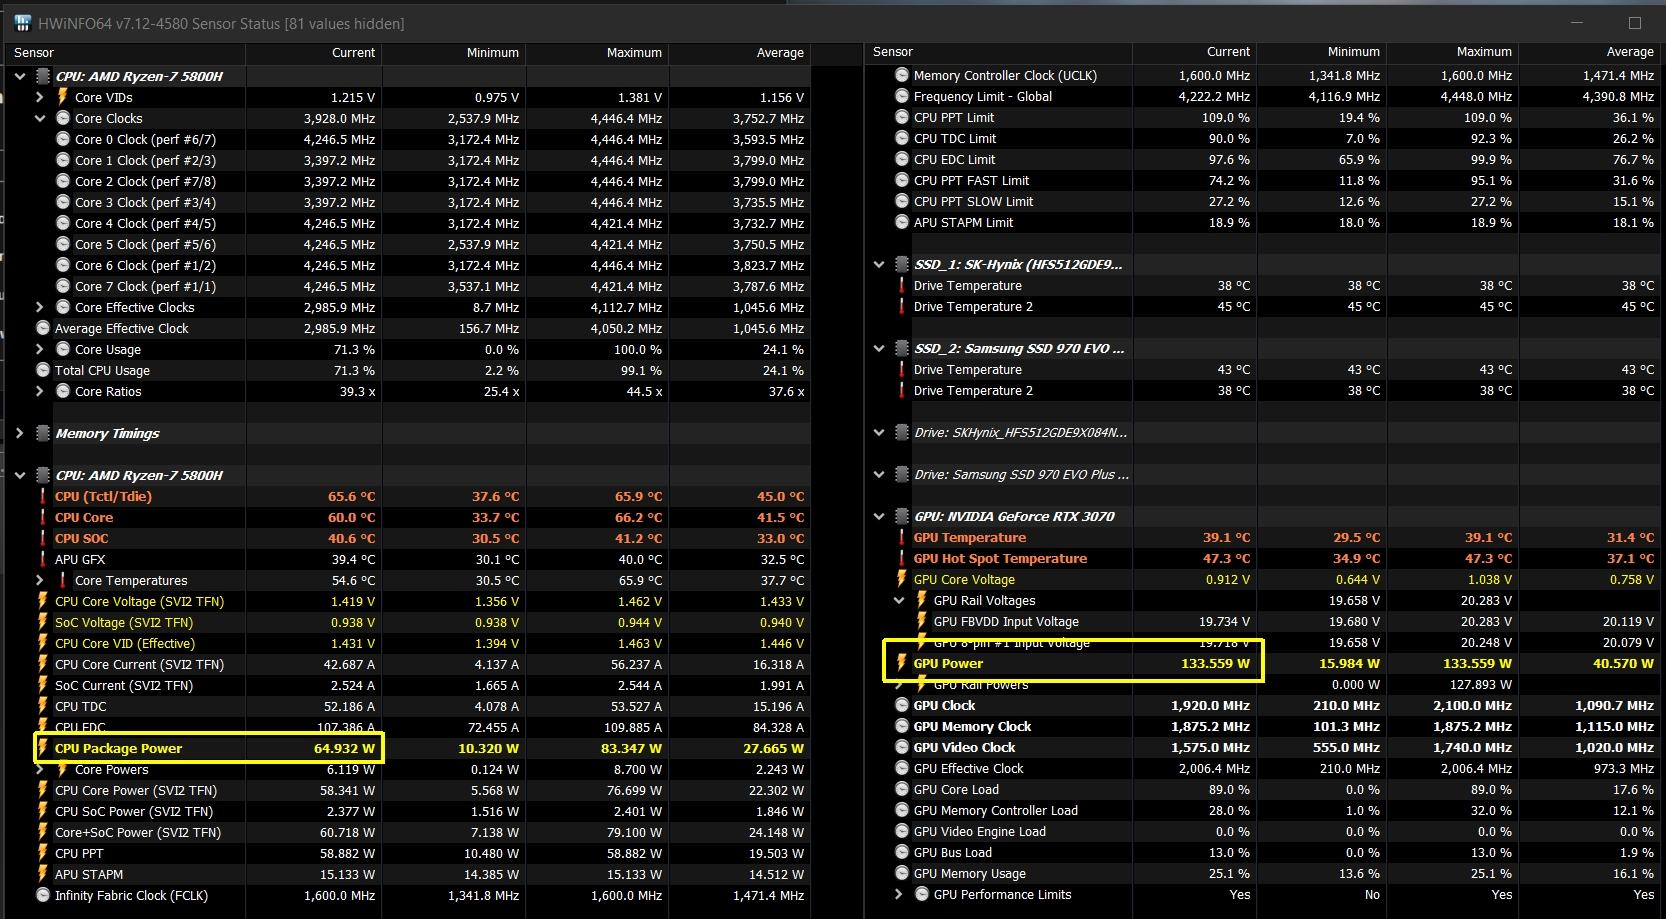Select the 'GPU Video Engine Load' row label
This screenshot has height=919, width=1666.
[x=980, y=831]
